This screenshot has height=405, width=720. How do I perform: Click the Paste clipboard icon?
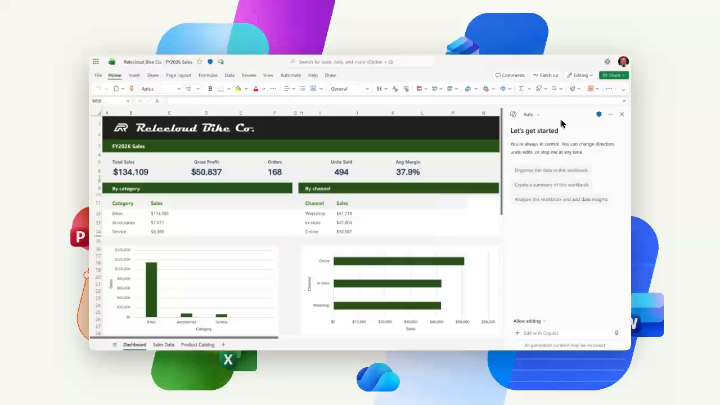(116, 89)
